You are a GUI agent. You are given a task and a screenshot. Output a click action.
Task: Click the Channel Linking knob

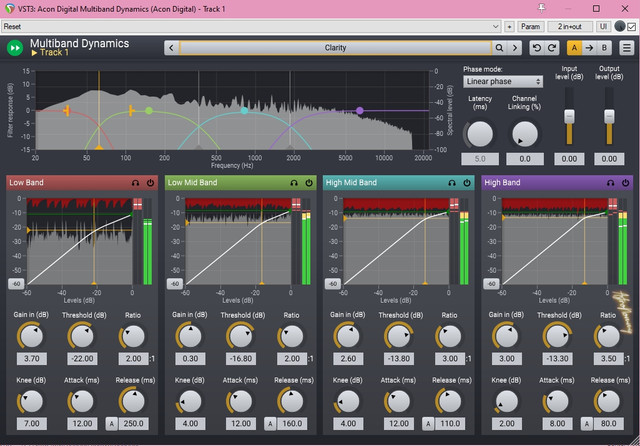tap(524, 134)
